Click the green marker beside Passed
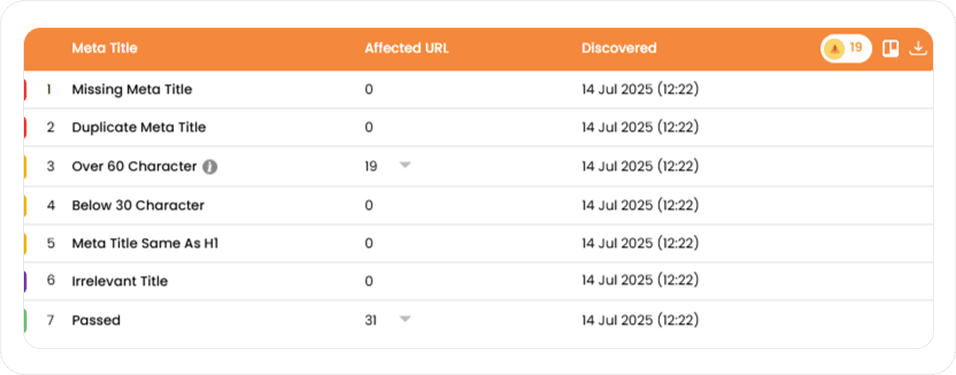This screenshot has width=956, height=375. click(26, 320)
